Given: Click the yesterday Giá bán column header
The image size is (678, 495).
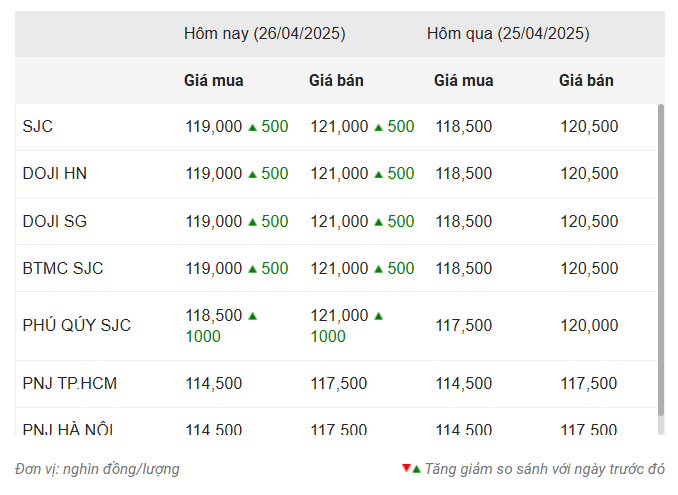Looking at the screenshot, I should click(586, 80).
